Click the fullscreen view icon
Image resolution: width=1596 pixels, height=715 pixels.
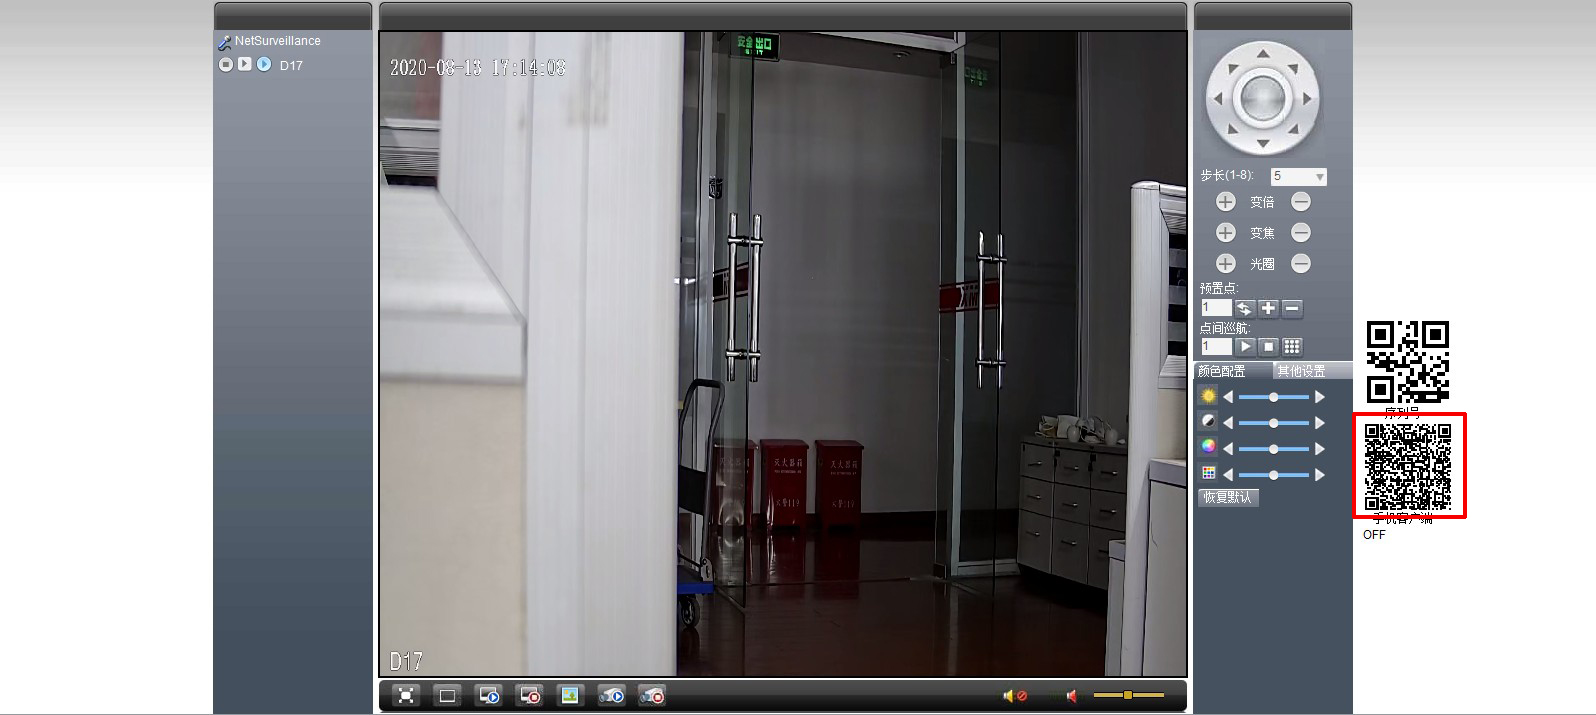(406, 695)
